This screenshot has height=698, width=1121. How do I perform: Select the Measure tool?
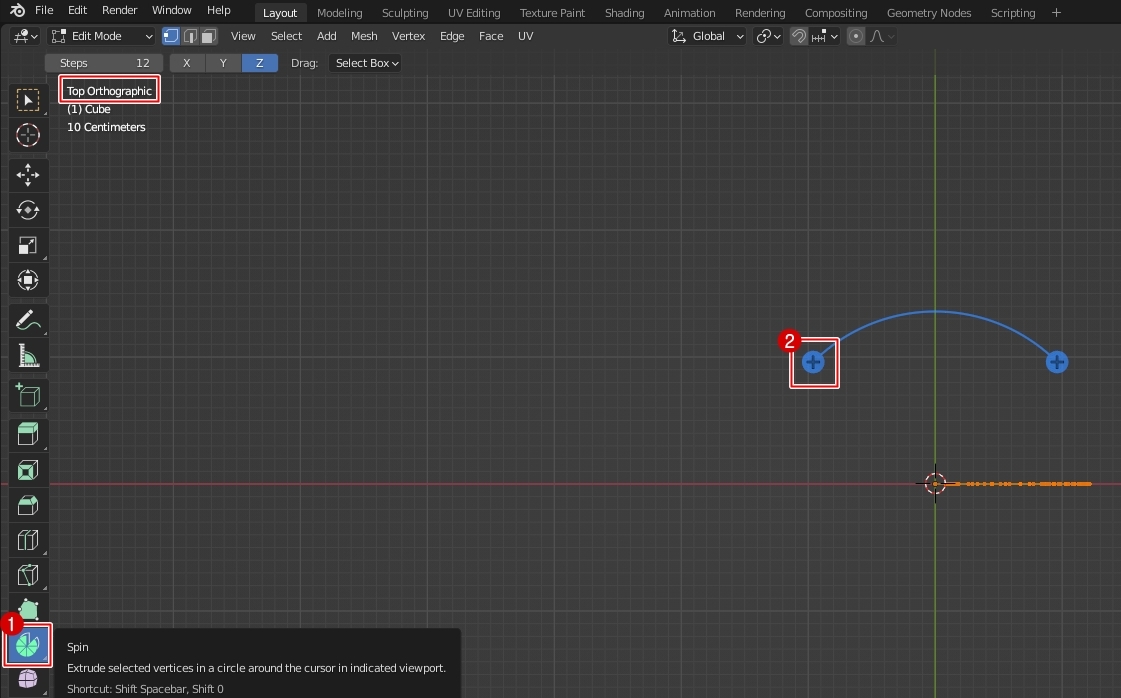28,355
